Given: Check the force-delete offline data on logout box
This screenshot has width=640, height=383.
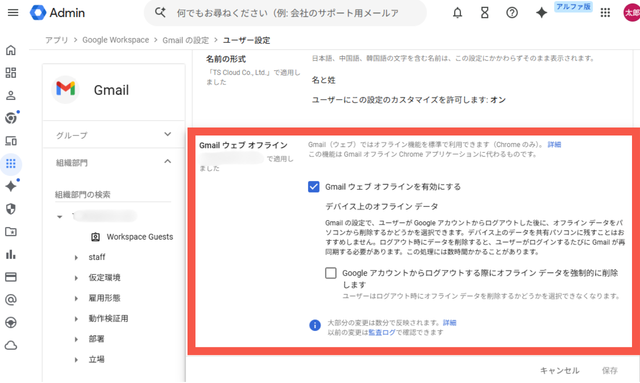Looking at the screenshot, I should pyautogui.click(x=331, y=273).
